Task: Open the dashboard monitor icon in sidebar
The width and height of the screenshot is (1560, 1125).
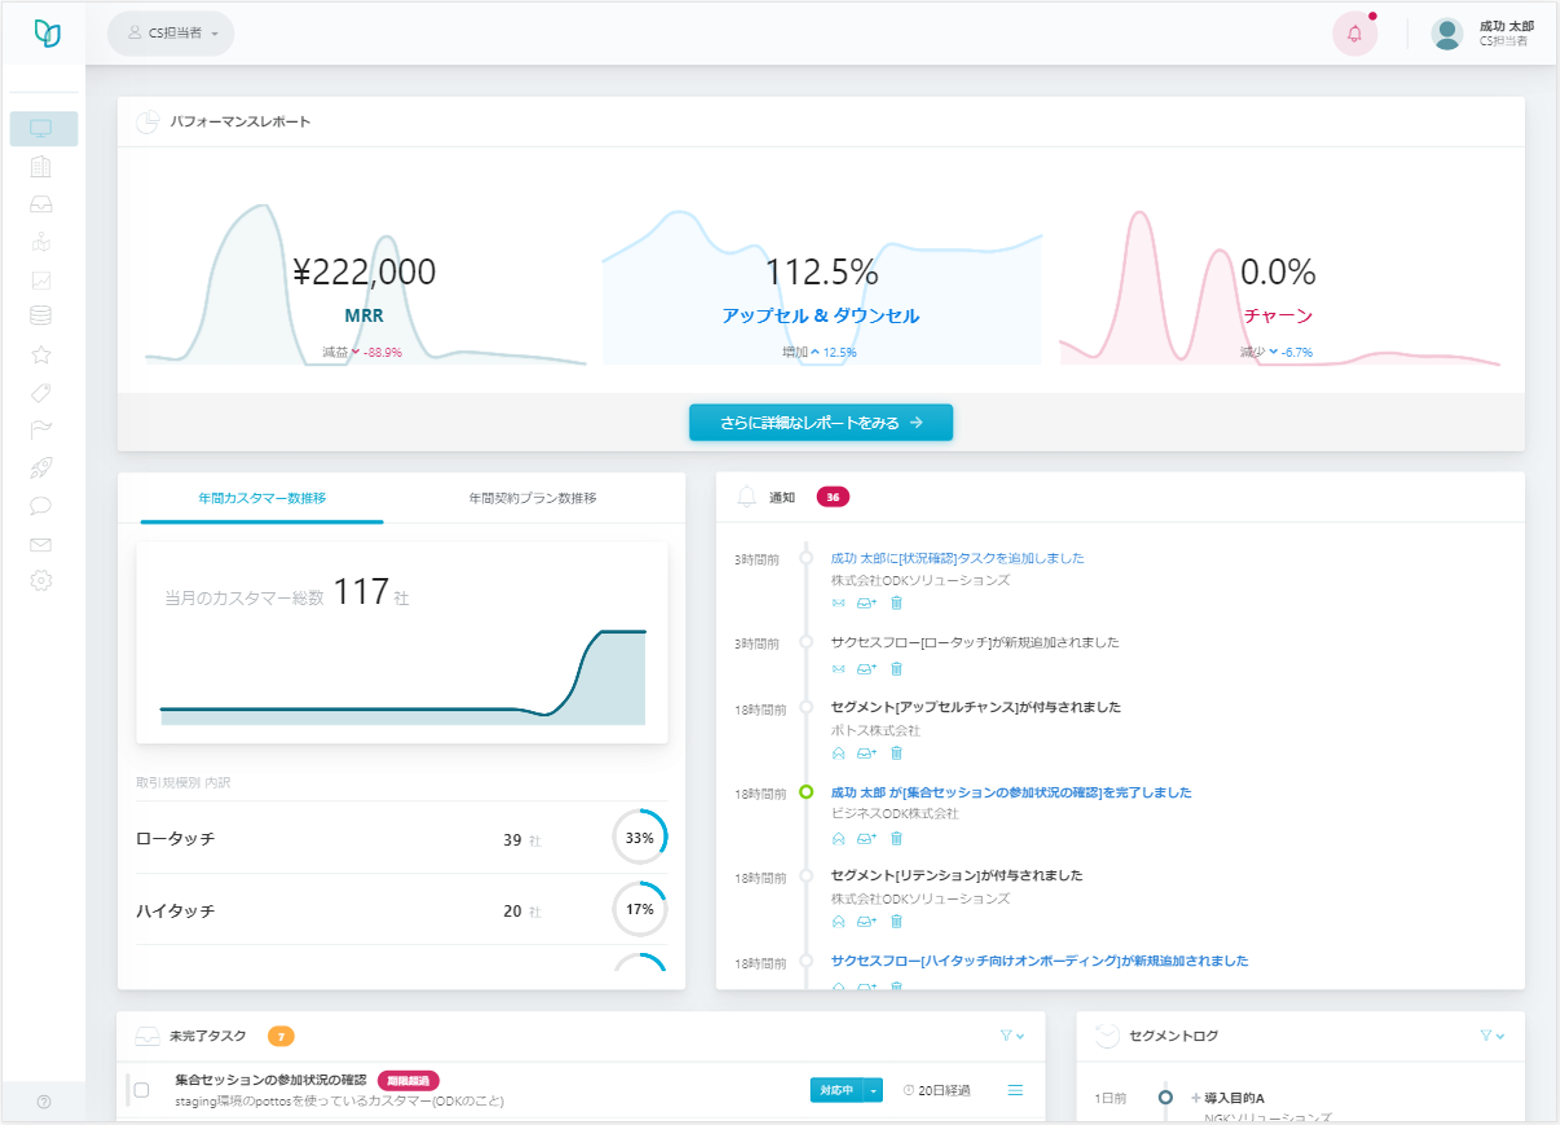Action: [41, 128]
